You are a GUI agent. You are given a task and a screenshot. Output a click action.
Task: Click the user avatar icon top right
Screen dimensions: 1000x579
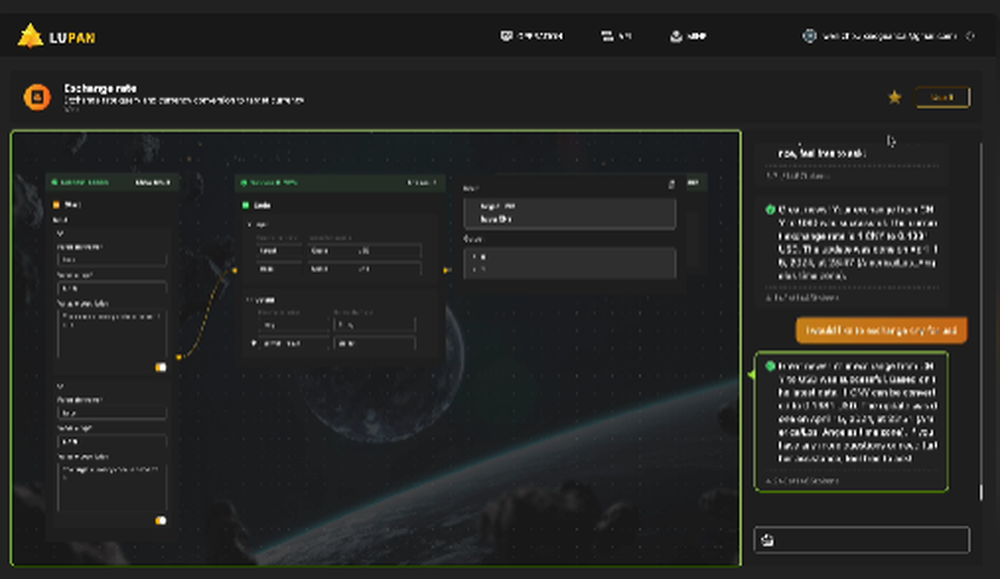[807, 36]
